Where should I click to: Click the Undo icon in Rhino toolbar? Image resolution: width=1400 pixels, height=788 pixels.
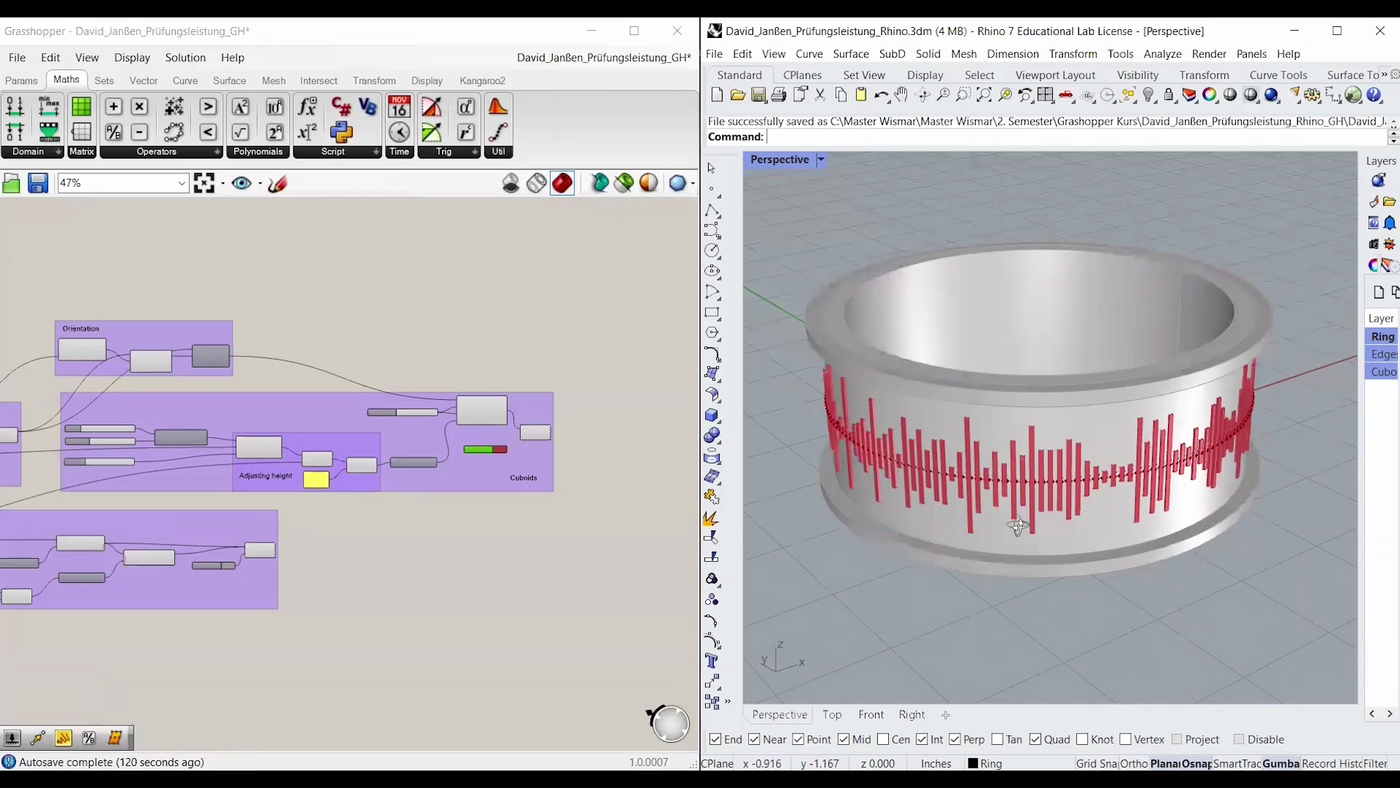(881, 95)
